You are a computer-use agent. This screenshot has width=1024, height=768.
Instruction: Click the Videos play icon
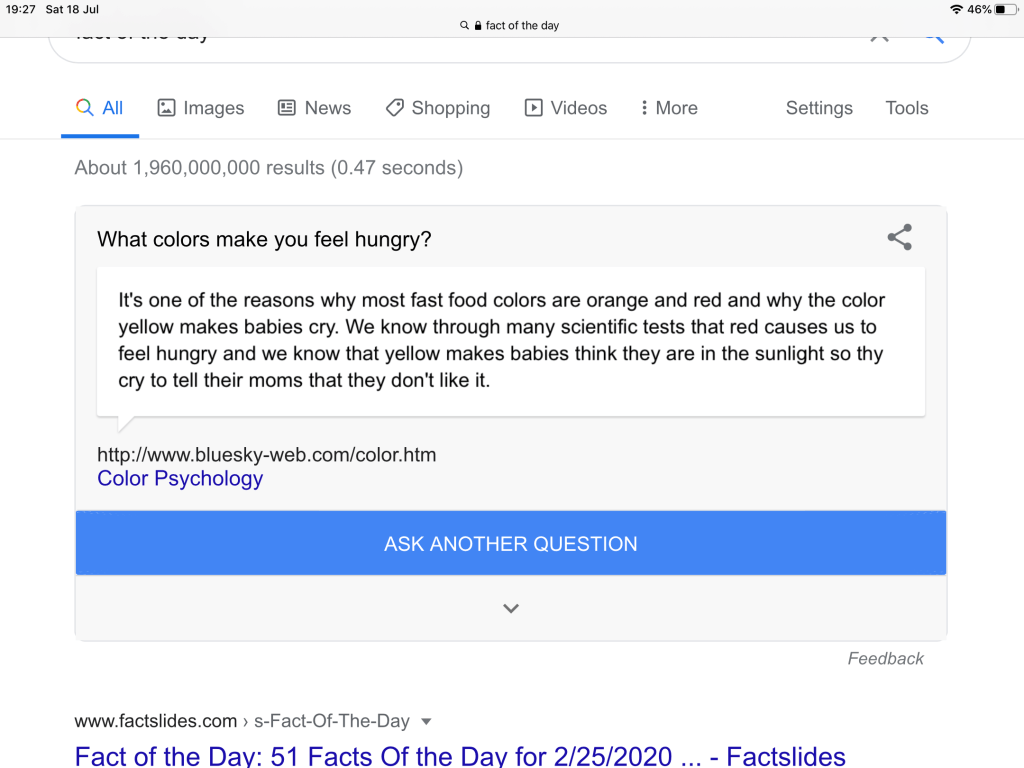coord(534,108)
